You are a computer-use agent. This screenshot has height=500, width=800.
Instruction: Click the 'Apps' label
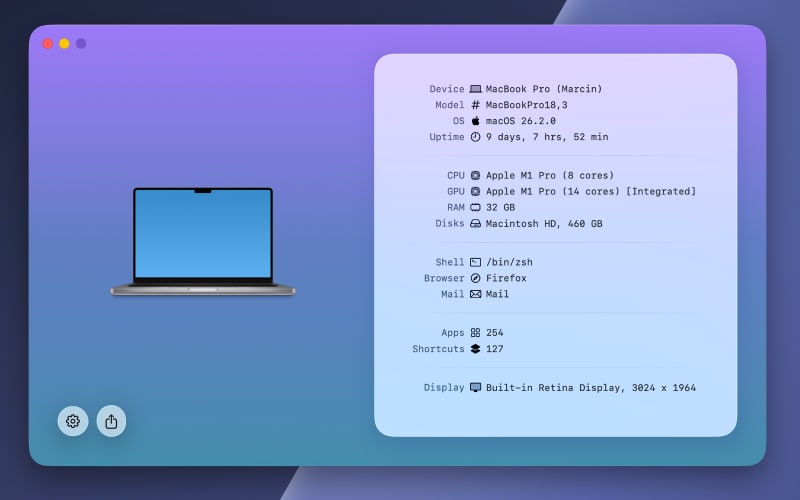[453, 333]
